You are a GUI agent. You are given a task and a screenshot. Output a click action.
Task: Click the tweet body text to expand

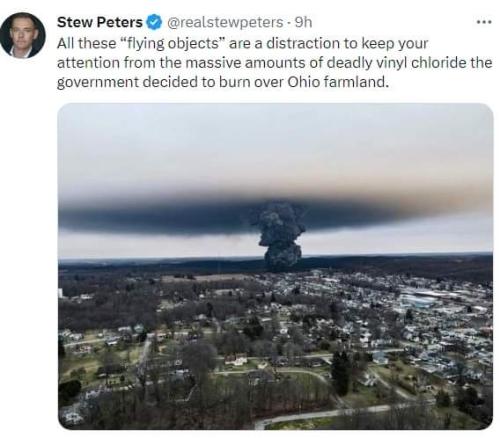[x=275, y=63]
